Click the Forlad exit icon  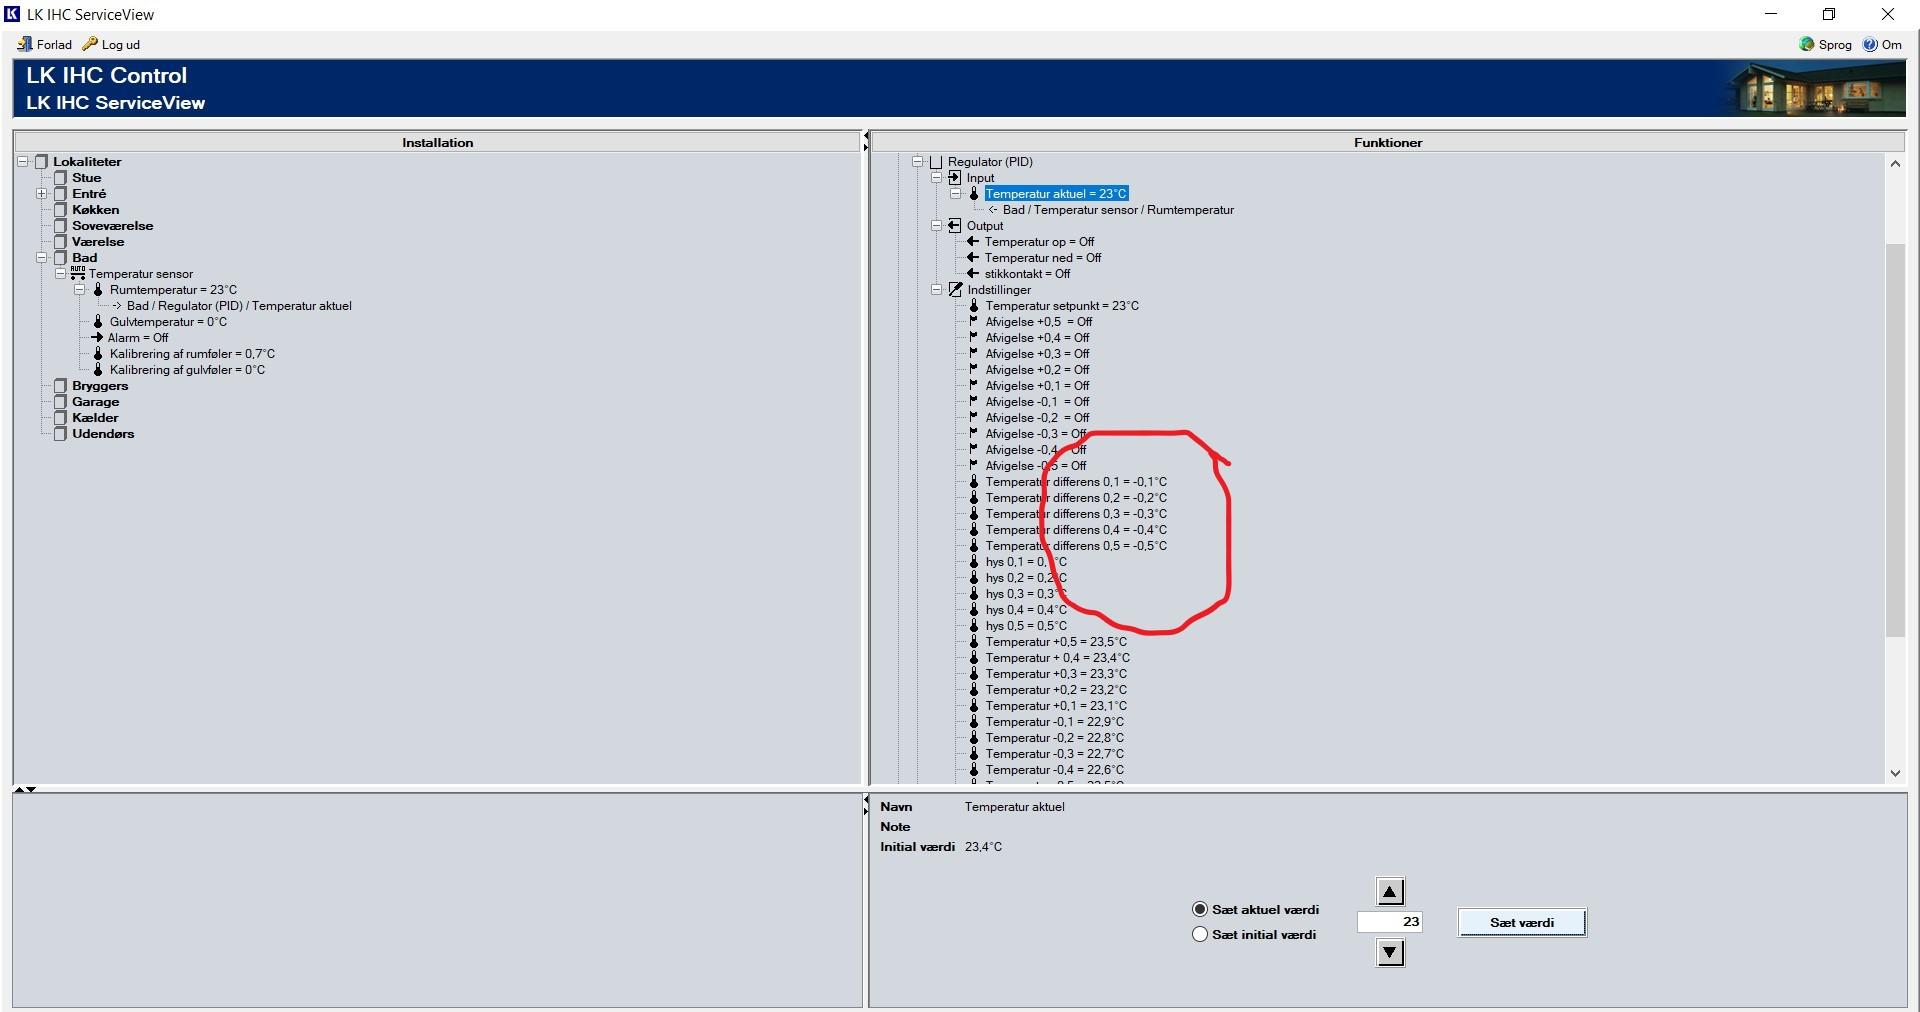[25, 44]
